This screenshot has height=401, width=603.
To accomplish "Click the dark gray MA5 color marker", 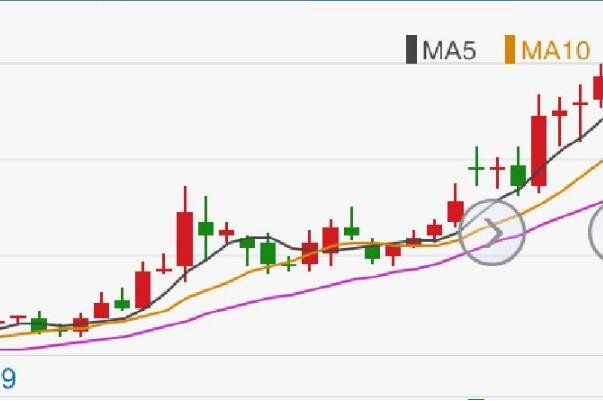I will 411,50.
